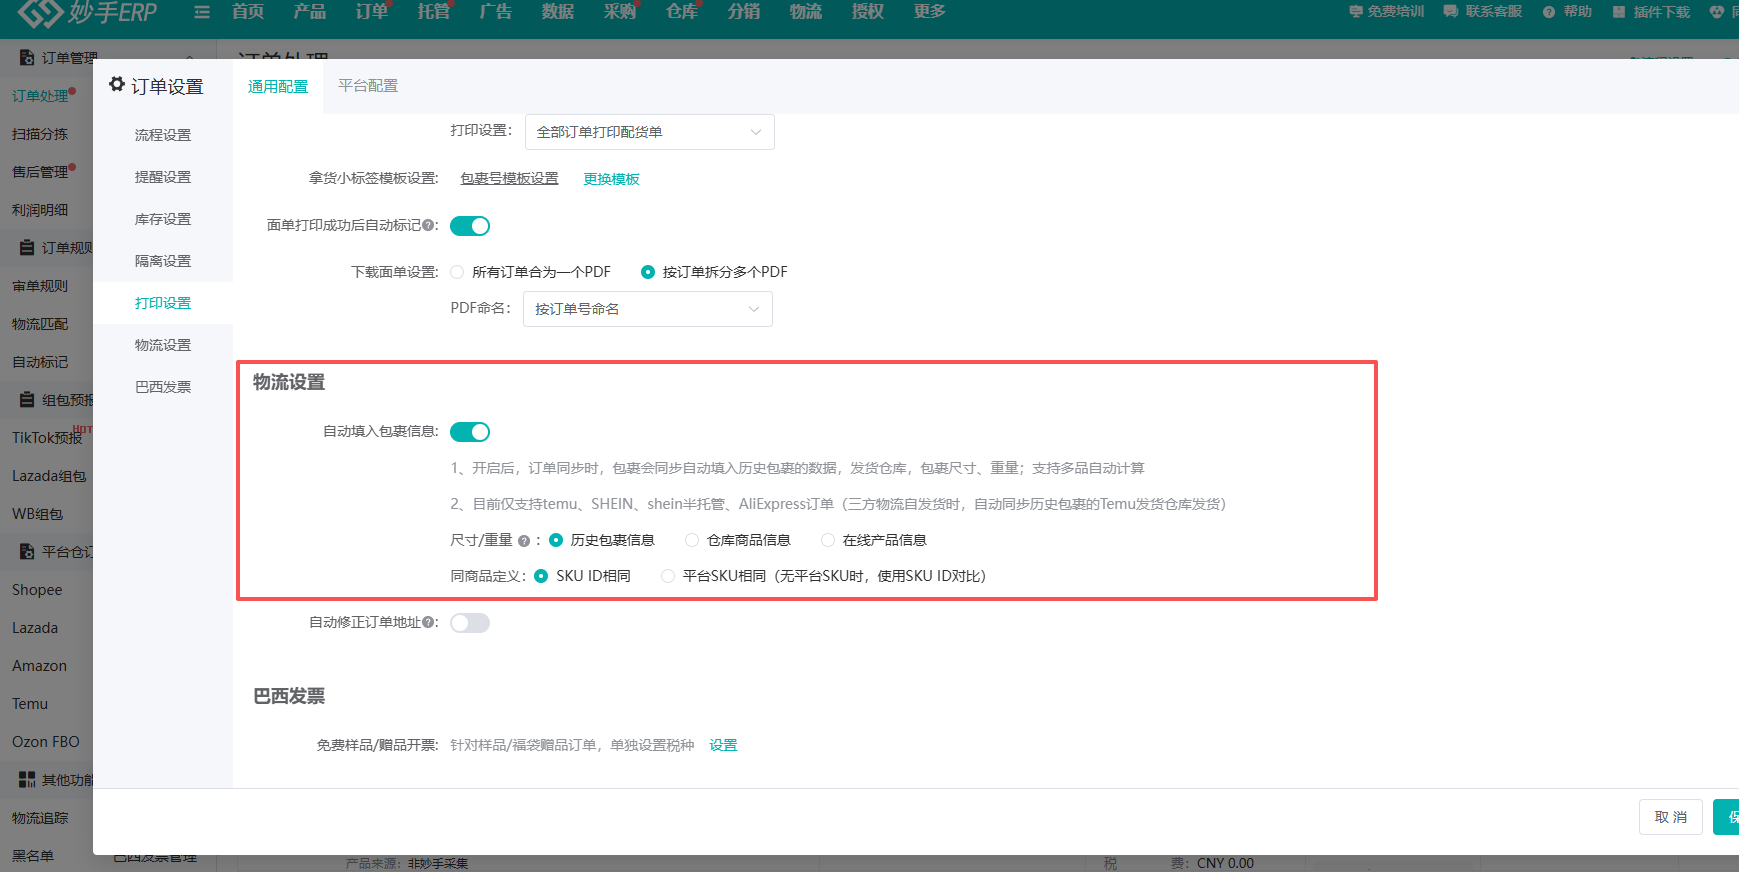The height and width of the screenshot is (872, 1739).
Task: Open the 广告 top menu
Action: [x=496, y=12]
